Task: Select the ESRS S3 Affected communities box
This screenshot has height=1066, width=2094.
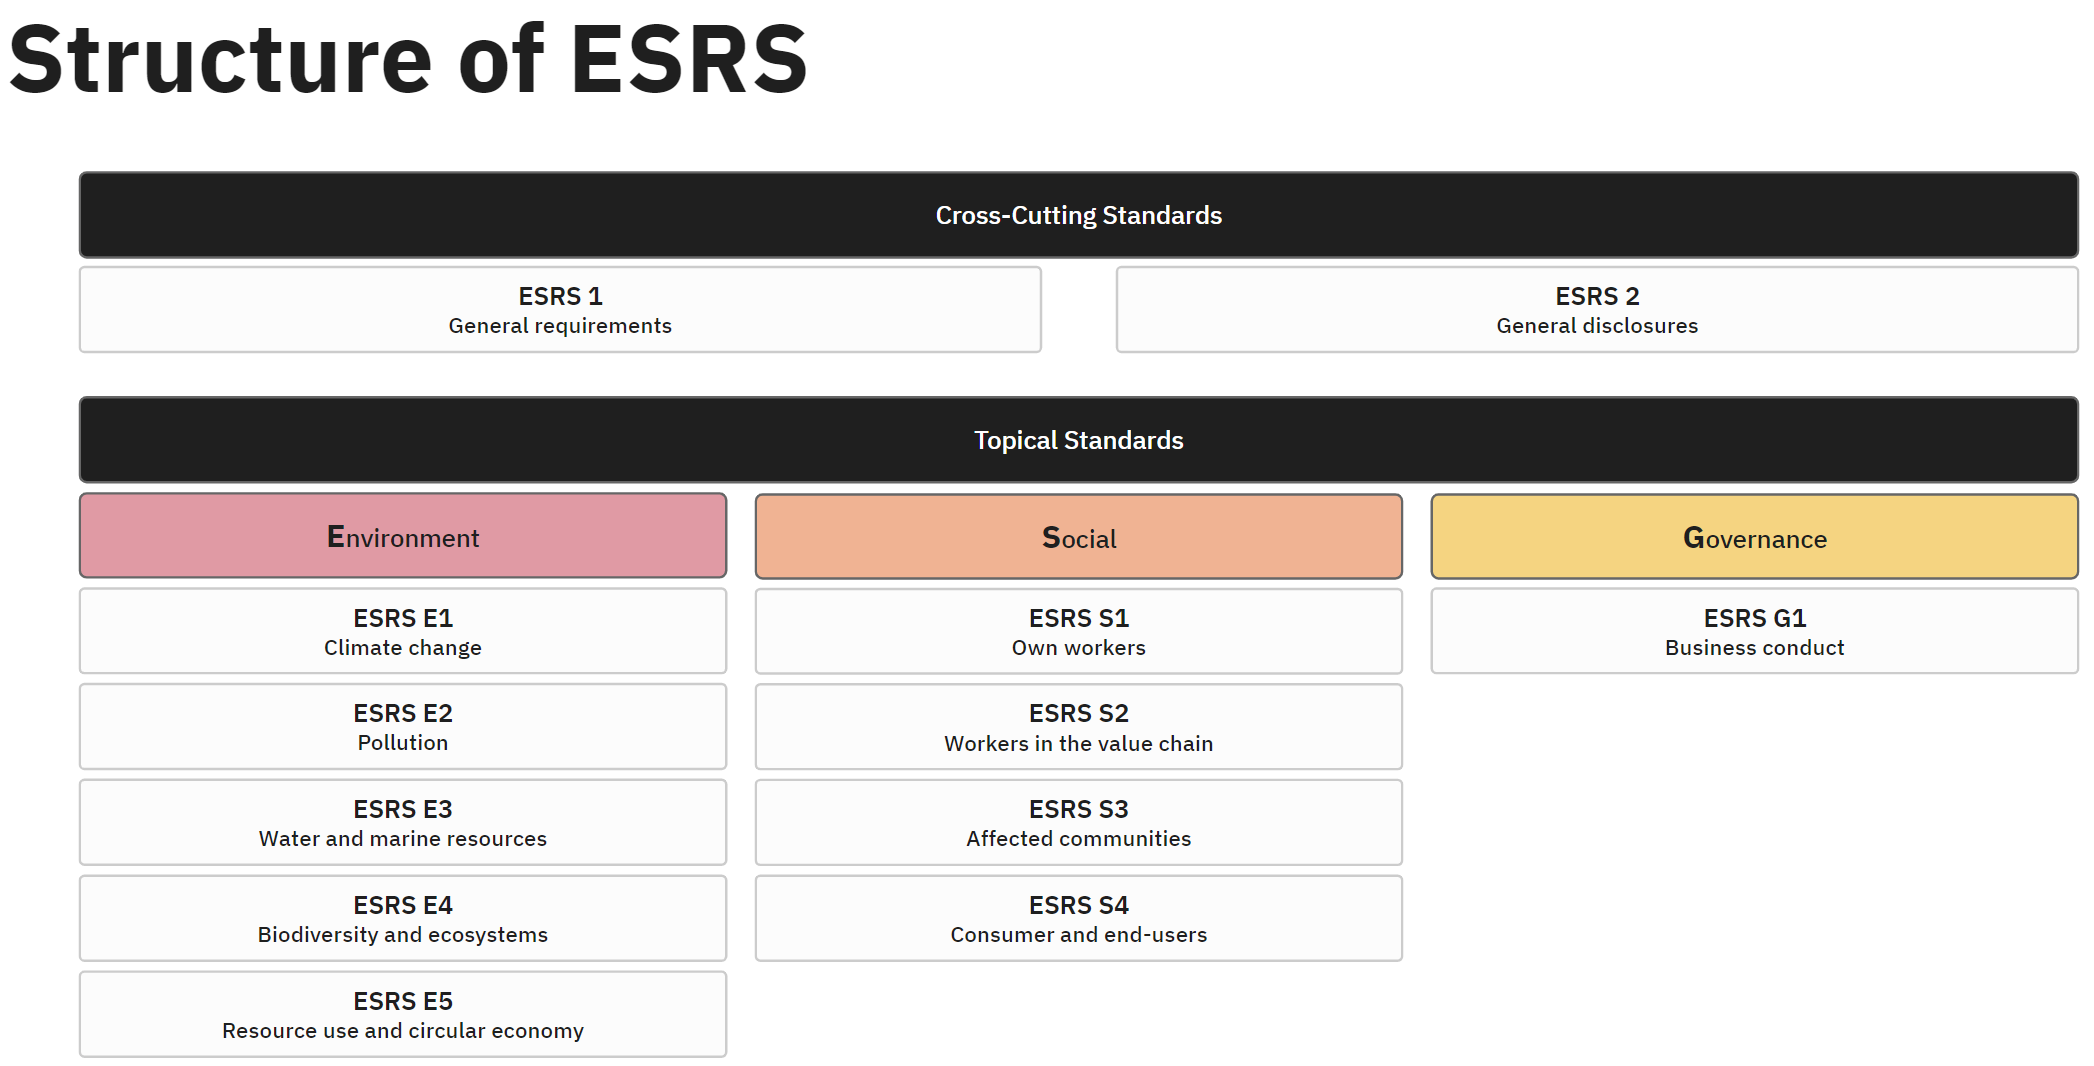Action: click(x=1078, y=822)
